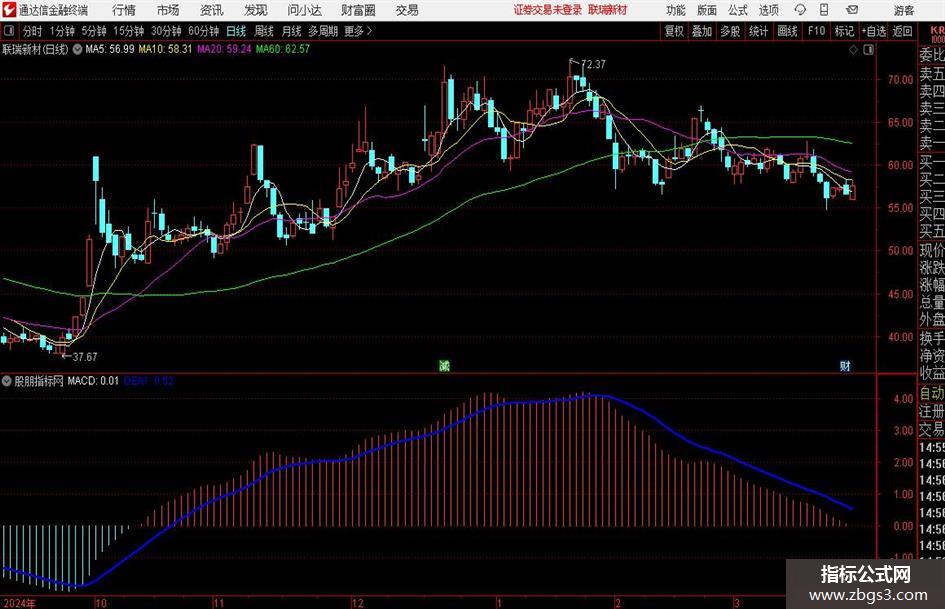Expand the 更多 periods chevron

tap(369, 31)
